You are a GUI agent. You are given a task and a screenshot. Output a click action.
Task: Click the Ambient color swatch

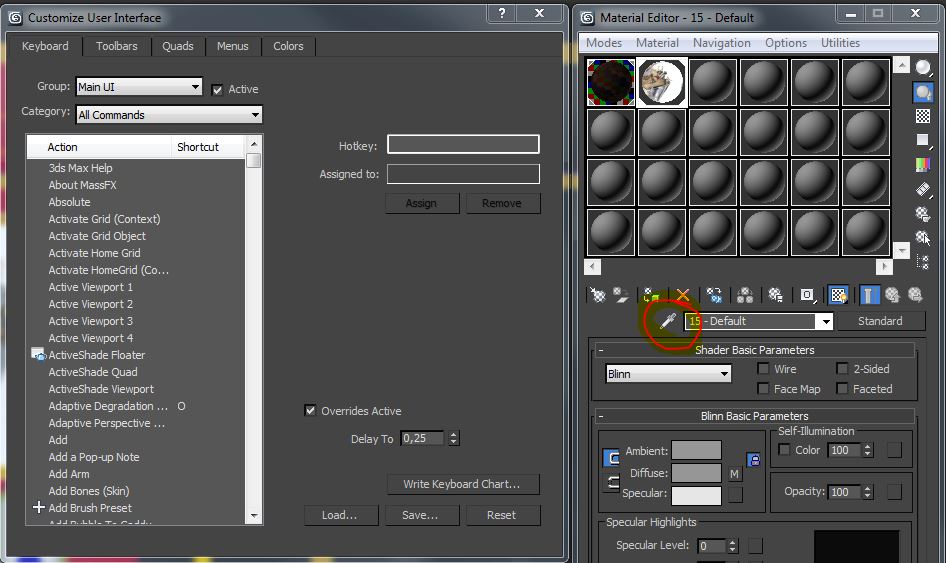click(696, 450)
